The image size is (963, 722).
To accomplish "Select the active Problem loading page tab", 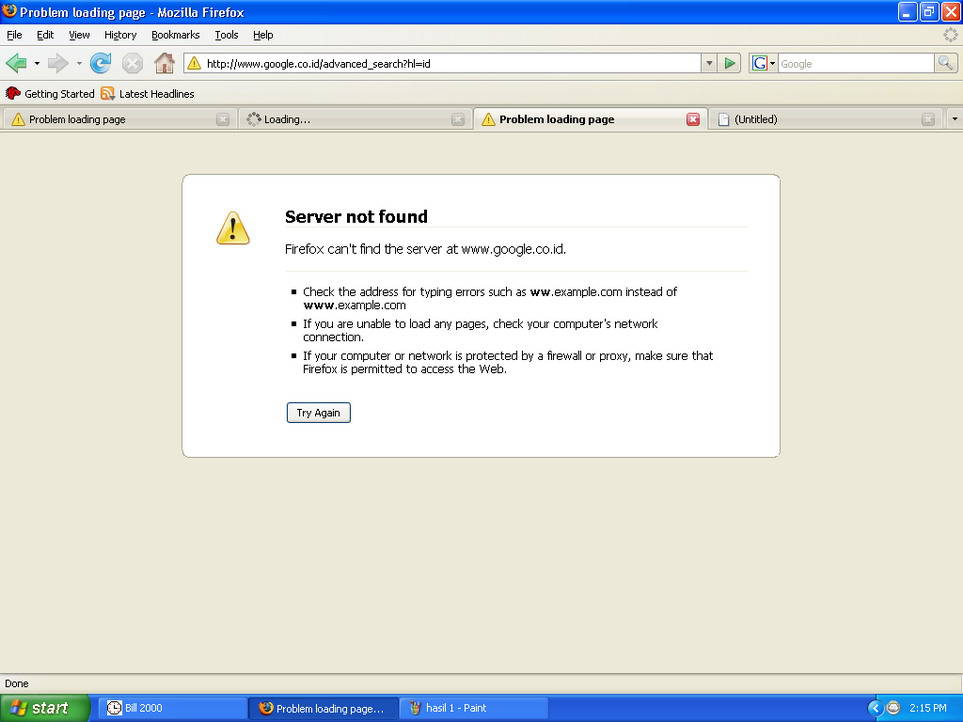I will tap(590, 119).
